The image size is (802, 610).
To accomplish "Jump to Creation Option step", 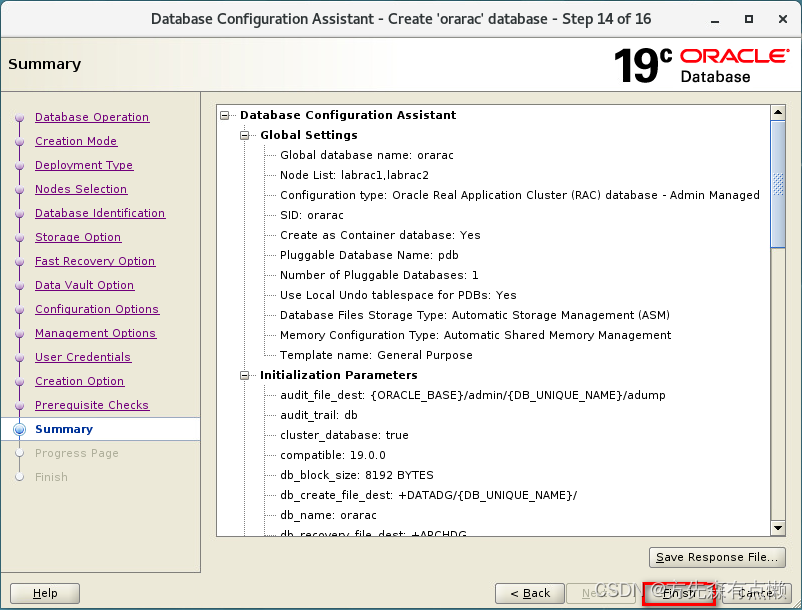I will coord(80,381).
